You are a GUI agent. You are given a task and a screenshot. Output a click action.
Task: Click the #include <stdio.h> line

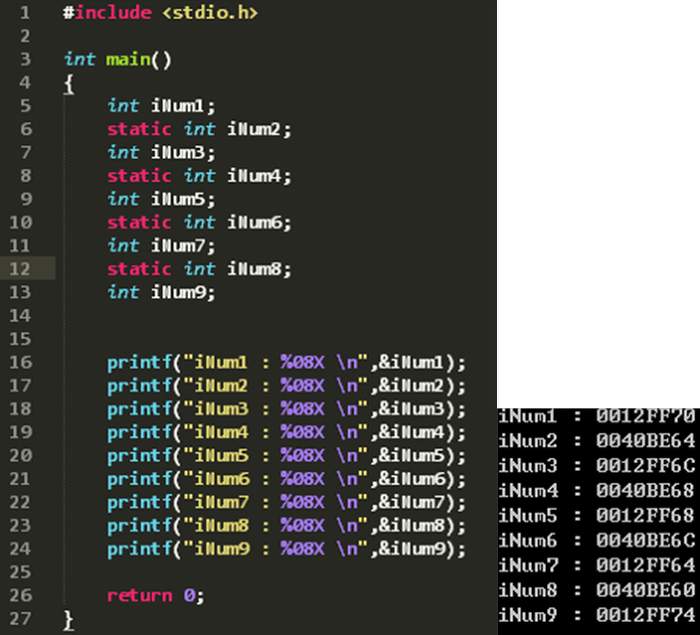point(160,13)
